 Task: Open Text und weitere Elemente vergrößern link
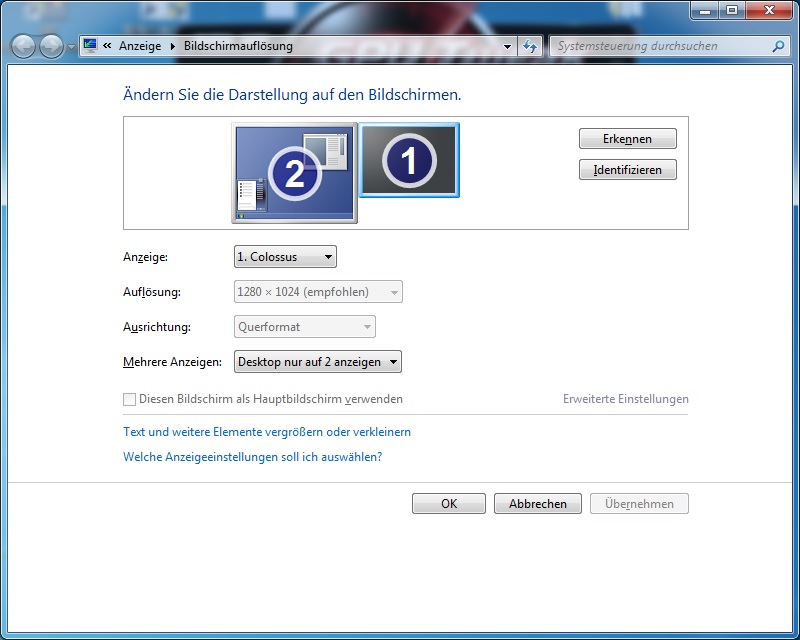[267, 432]
